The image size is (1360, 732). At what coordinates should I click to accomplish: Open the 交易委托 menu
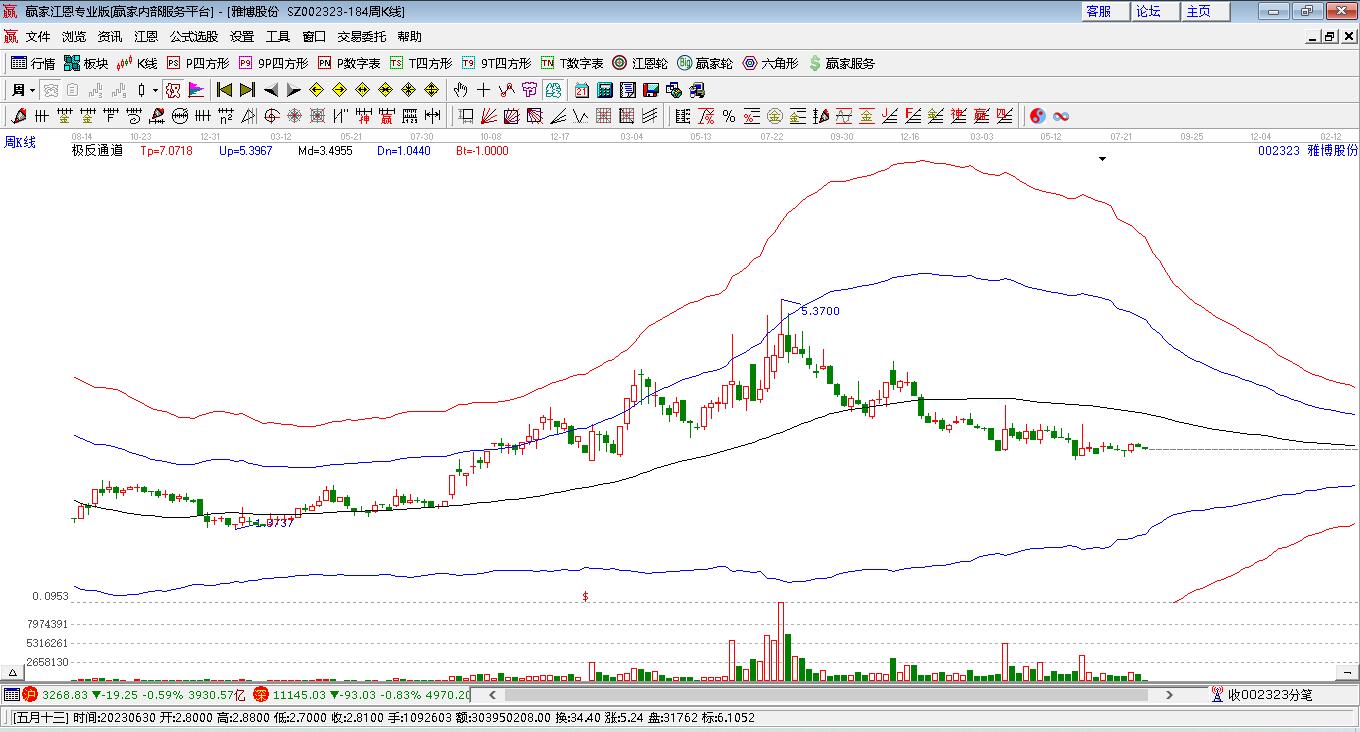click(361, 36)
